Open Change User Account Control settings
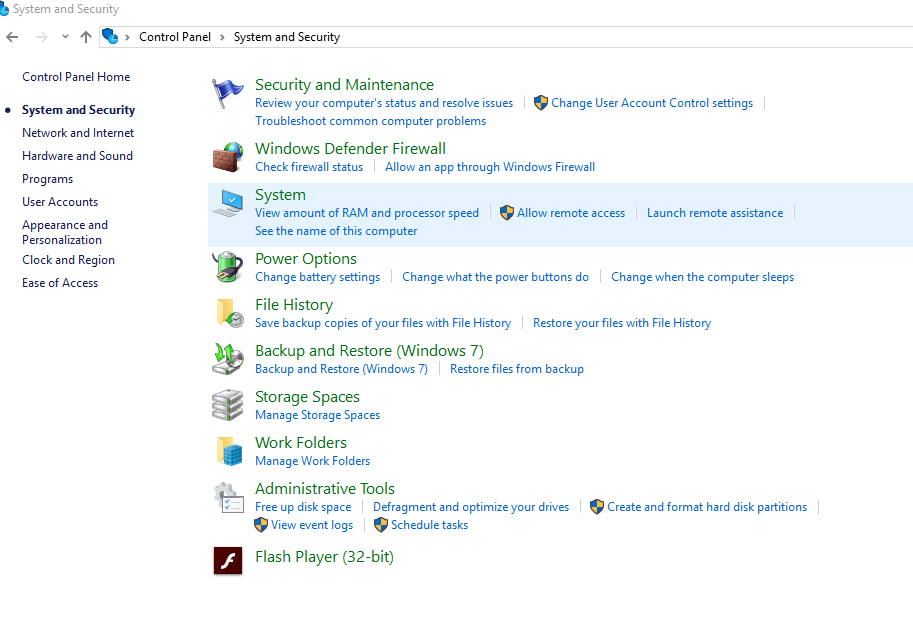Screen dimensions: 913x626 click(652, 103)
